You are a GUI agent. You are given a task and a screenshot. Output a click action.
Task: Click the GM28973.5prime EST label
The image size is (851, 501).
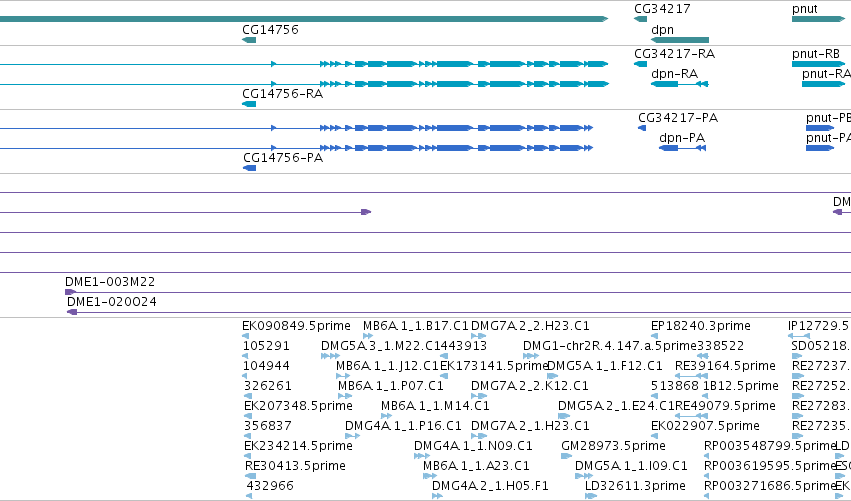pyautogui.click(x=613, y=446)
